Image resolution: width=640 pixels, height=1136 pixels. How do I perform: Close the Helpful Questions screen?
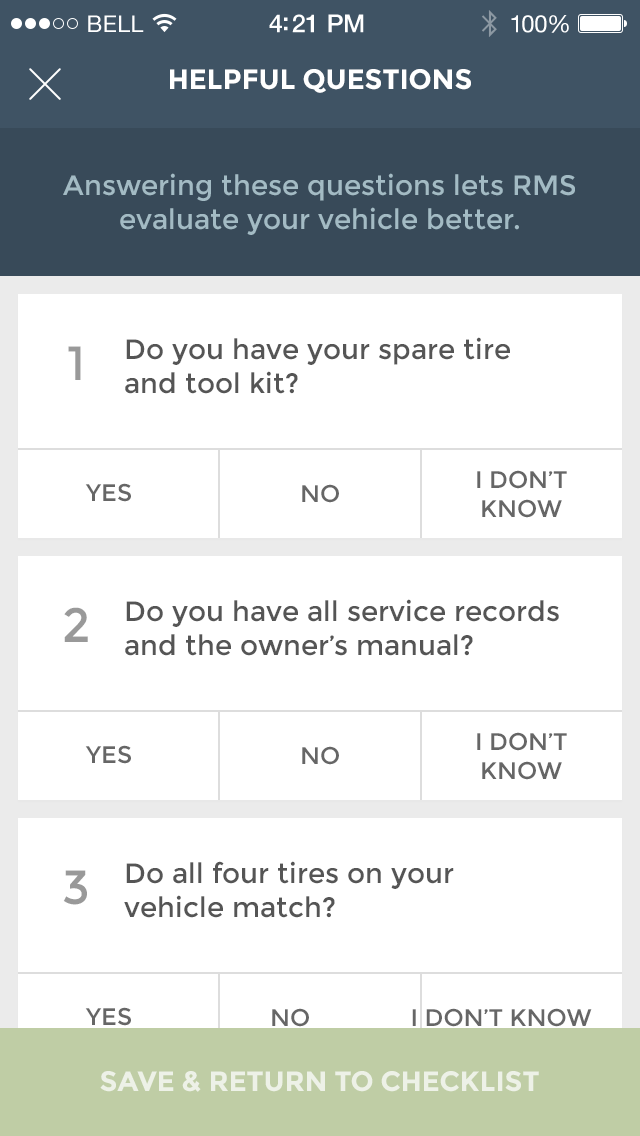coord(45,84)
